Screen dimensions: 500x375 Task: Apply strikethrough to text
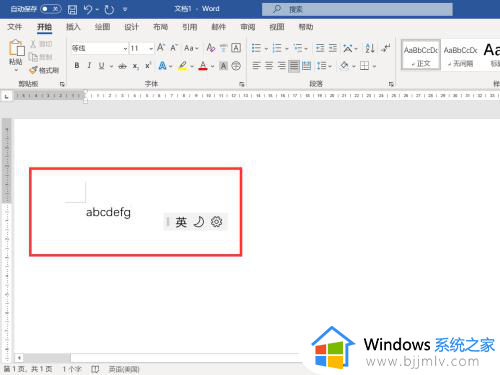point(122,66)
